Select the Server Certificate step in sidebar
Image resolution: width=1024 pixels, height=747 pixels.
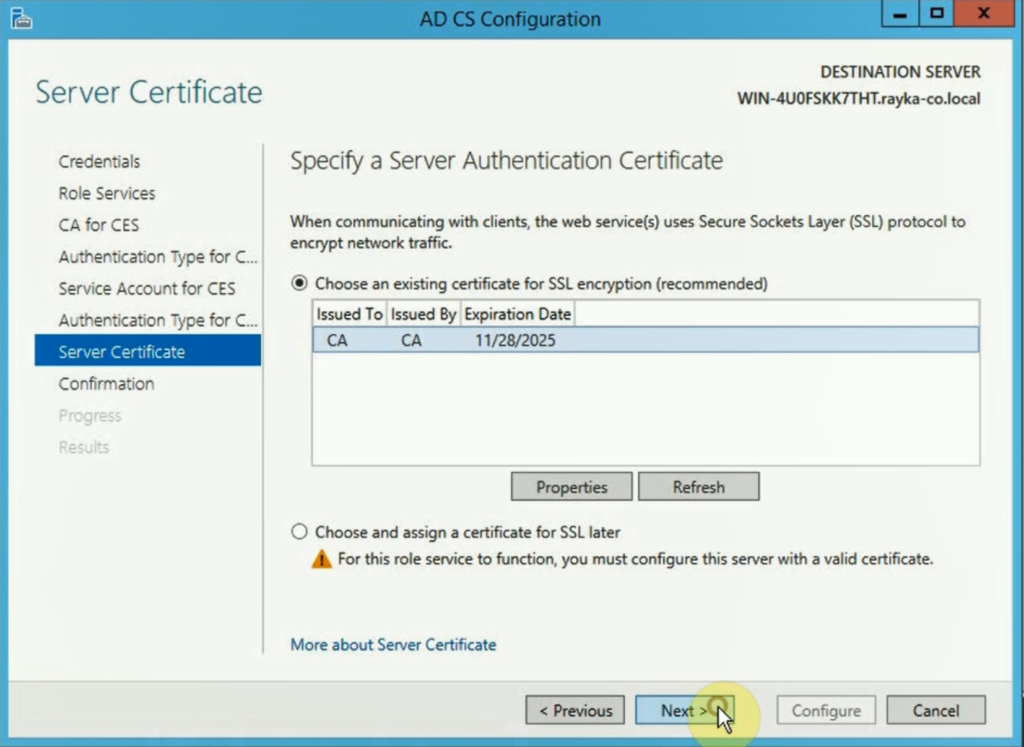(148, 351)
